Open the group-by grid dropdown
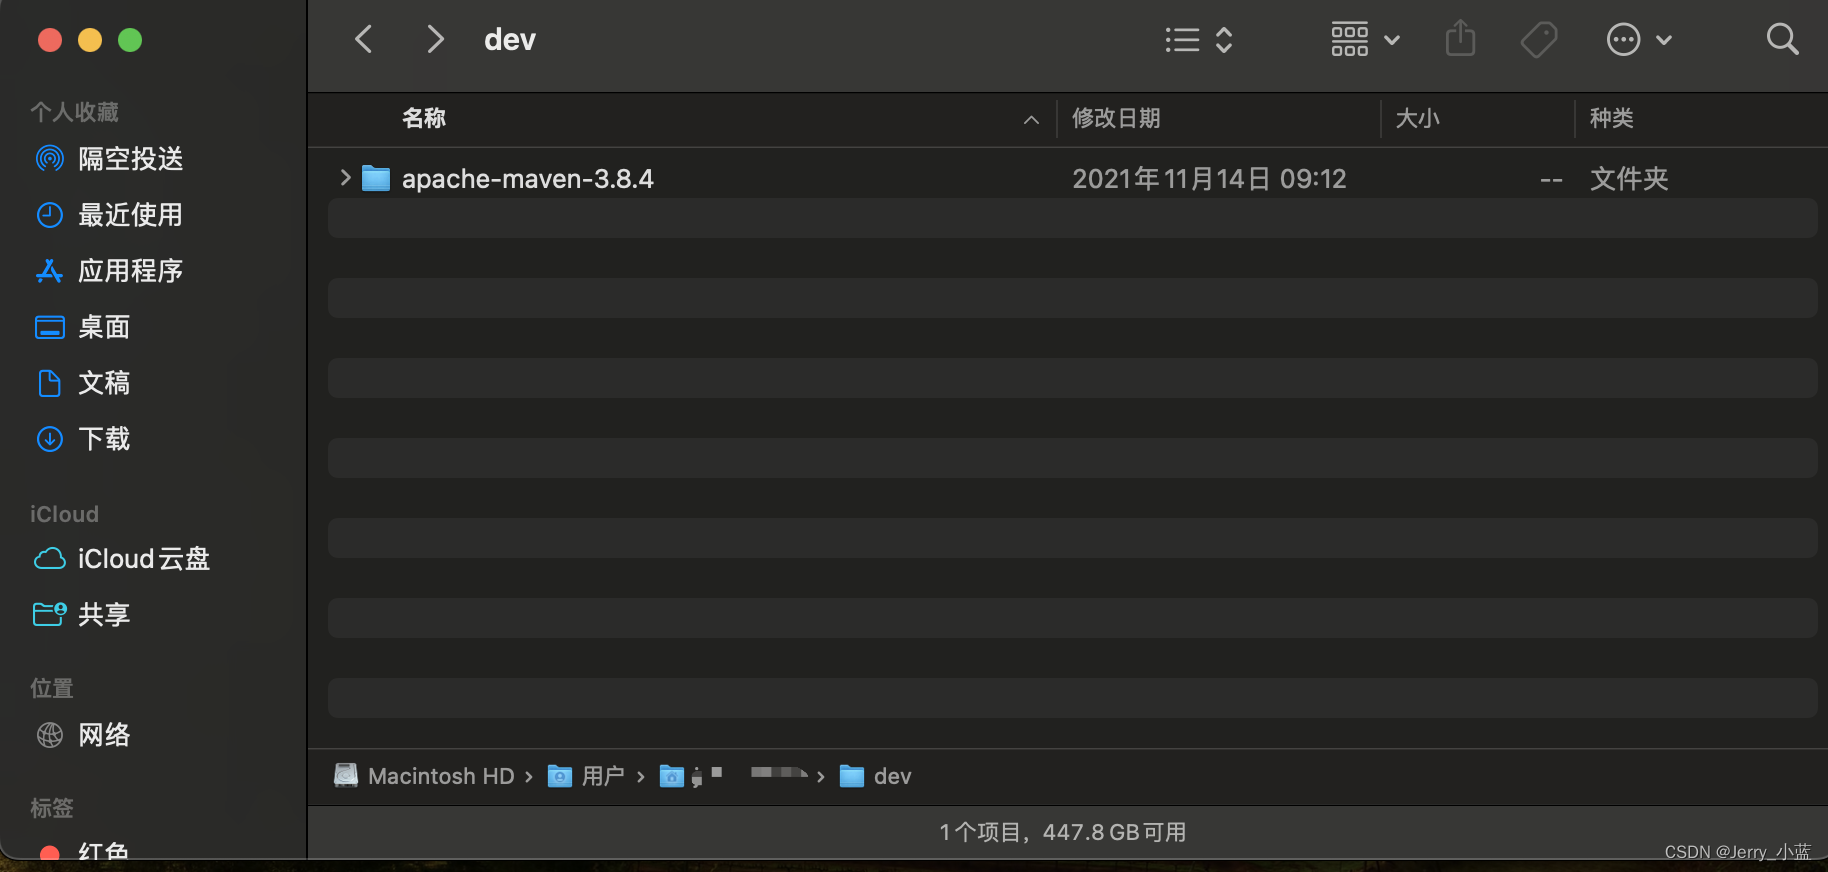This screenshot has width=1828, height=872. point(1365,40)
